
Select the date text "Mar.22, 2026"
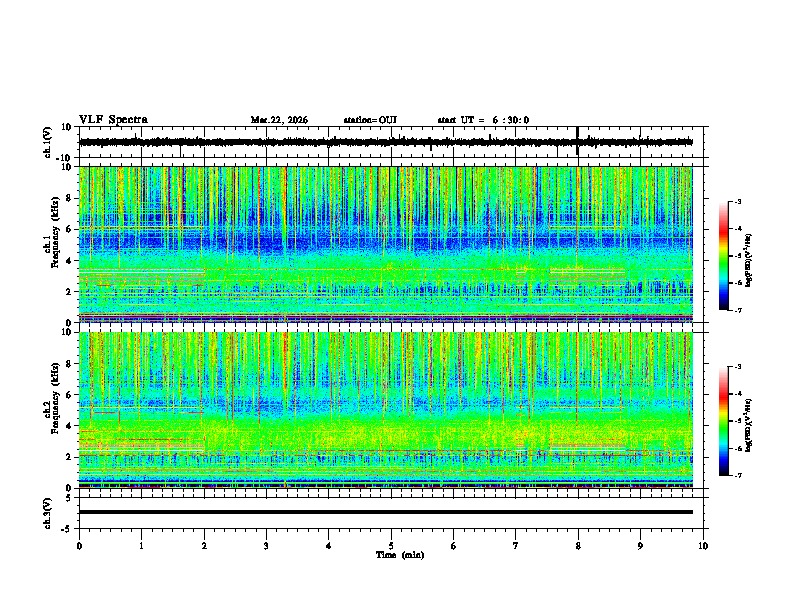pos(279,120)
